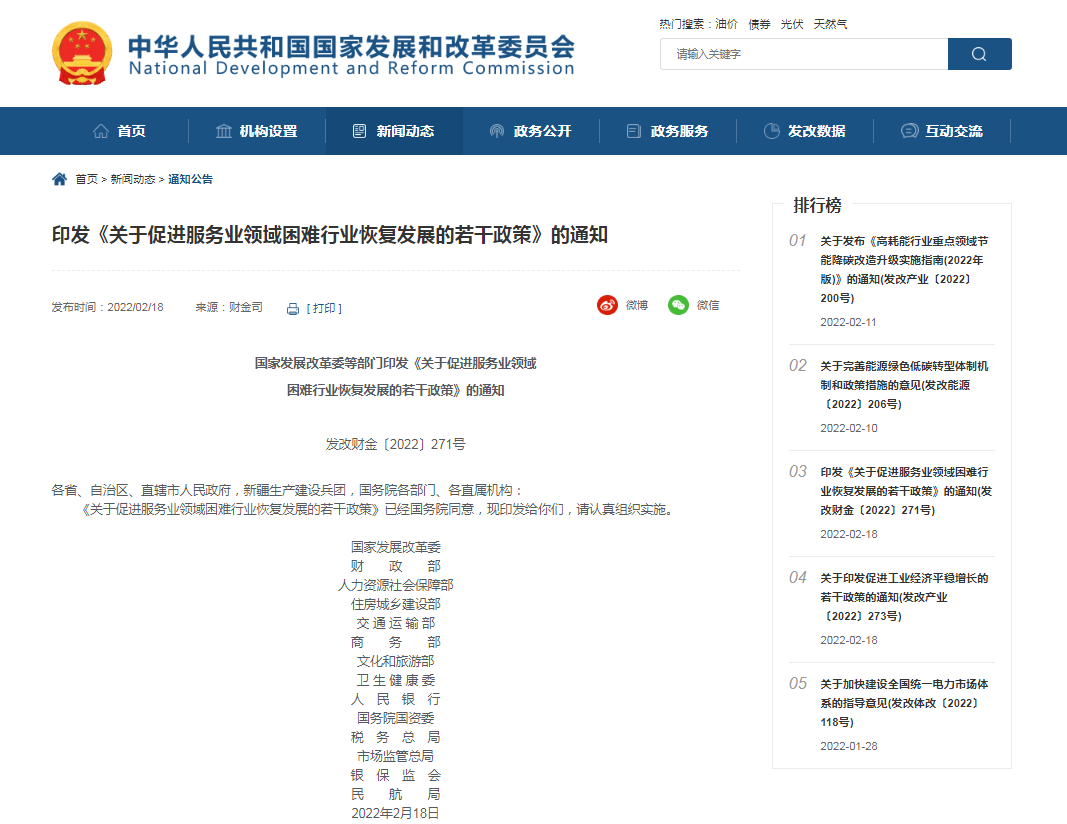The height and width of the screenshot is (824, 1067).
Task: Click the document number 发改财金〔2022〕271号
Action: point(395,444)
